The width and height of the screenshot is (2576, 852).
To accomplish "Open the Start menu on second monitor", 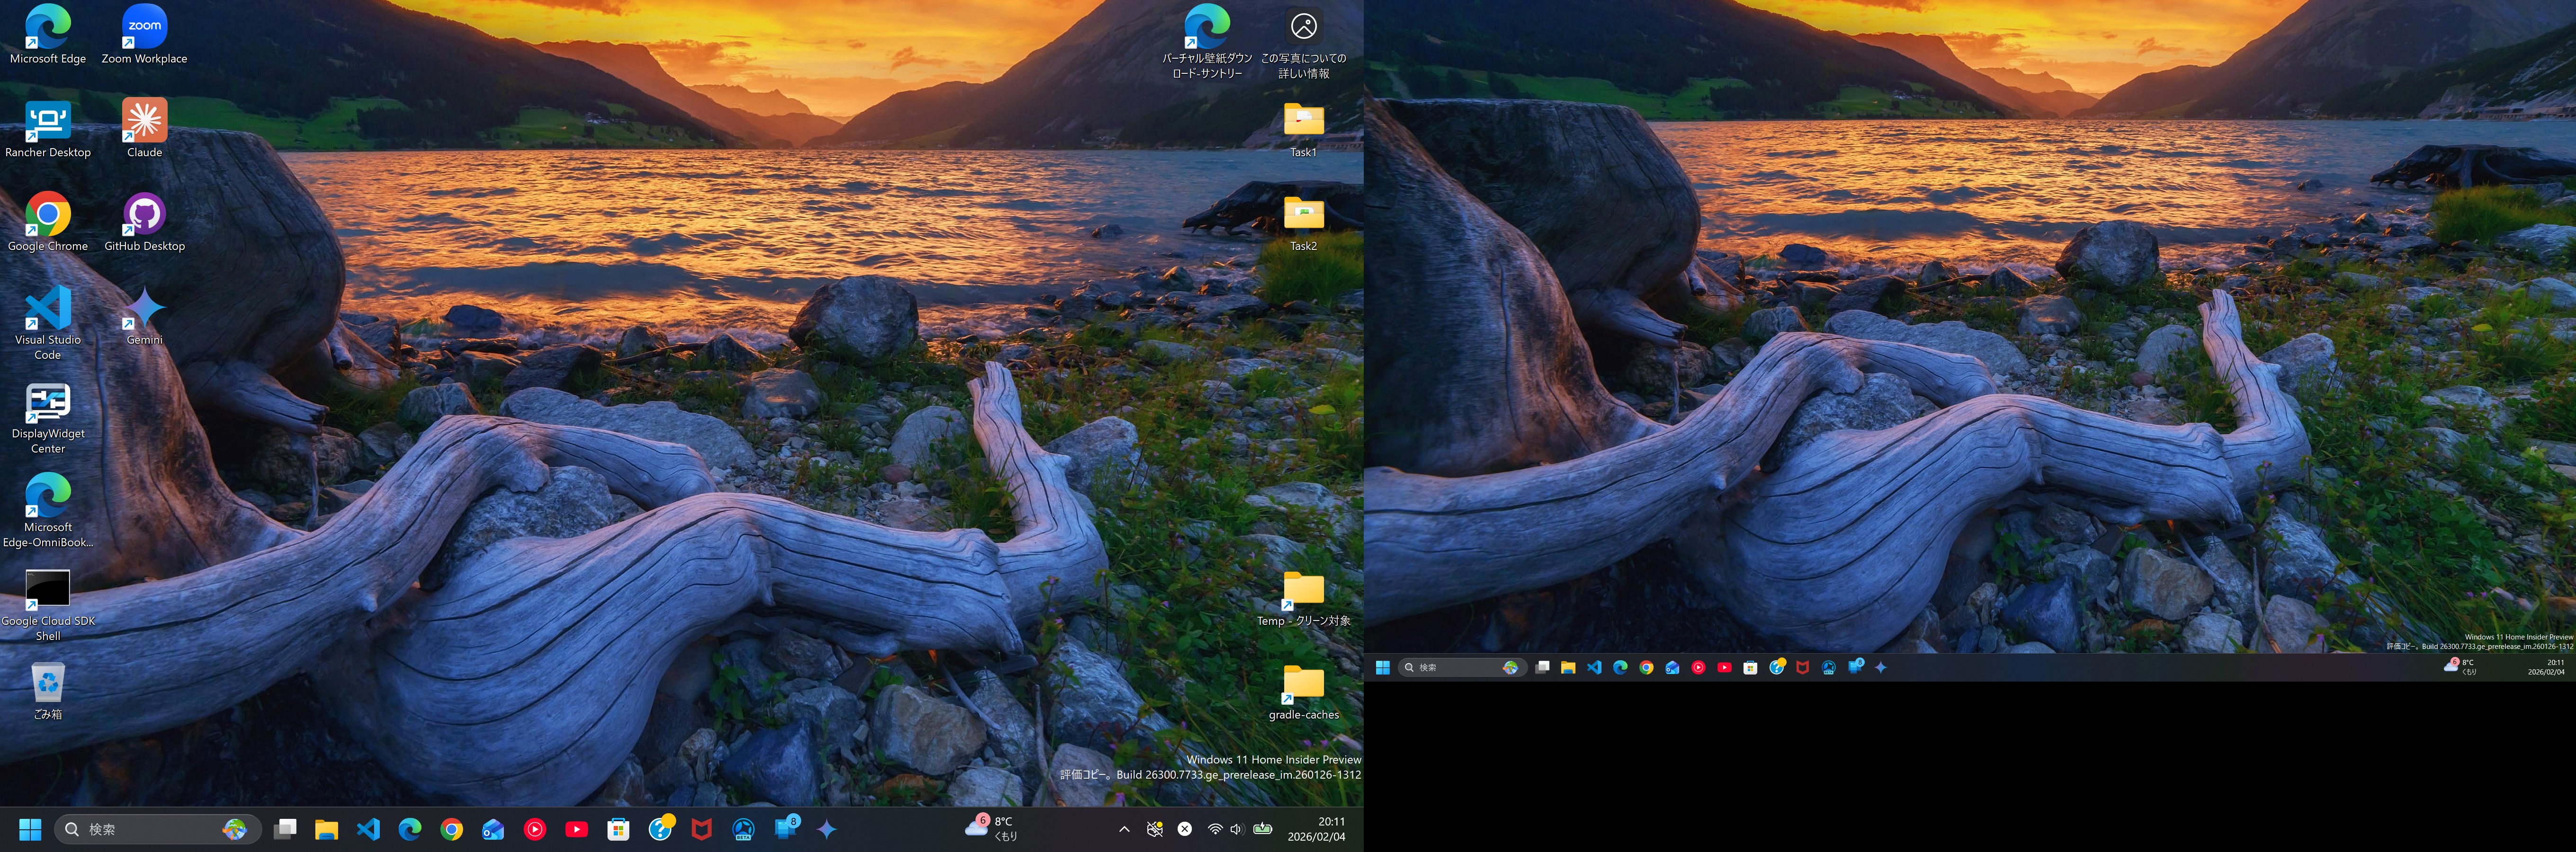I will click(x=1382, y=667).
